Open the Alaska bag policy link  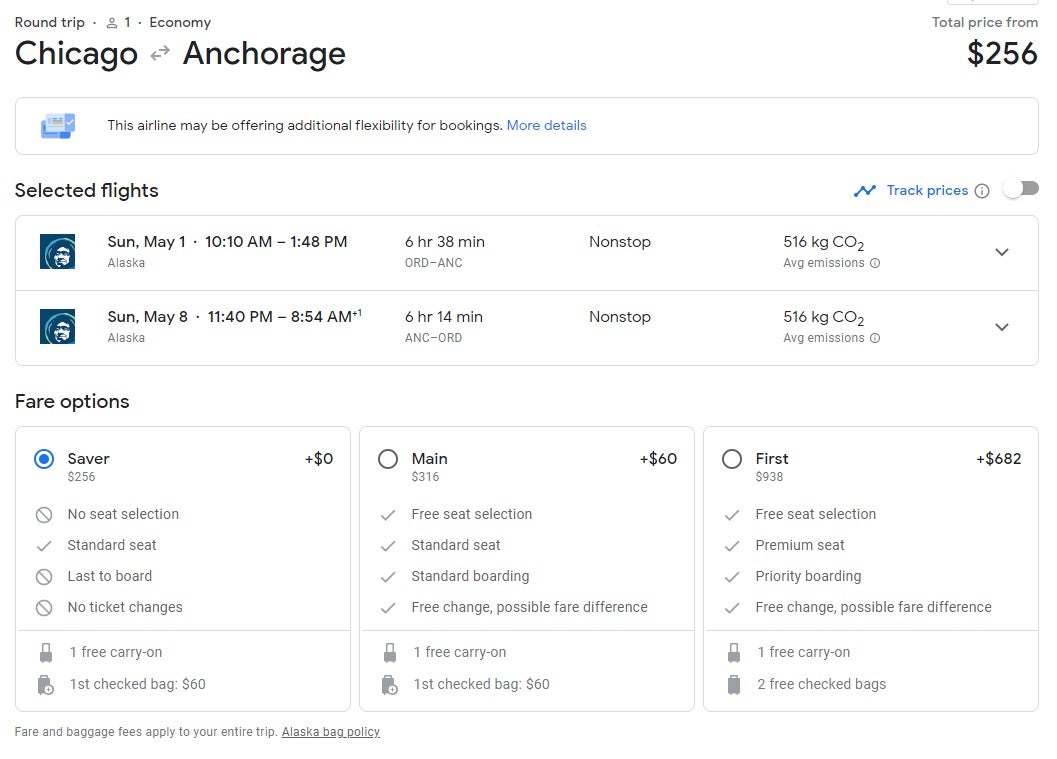330,731
